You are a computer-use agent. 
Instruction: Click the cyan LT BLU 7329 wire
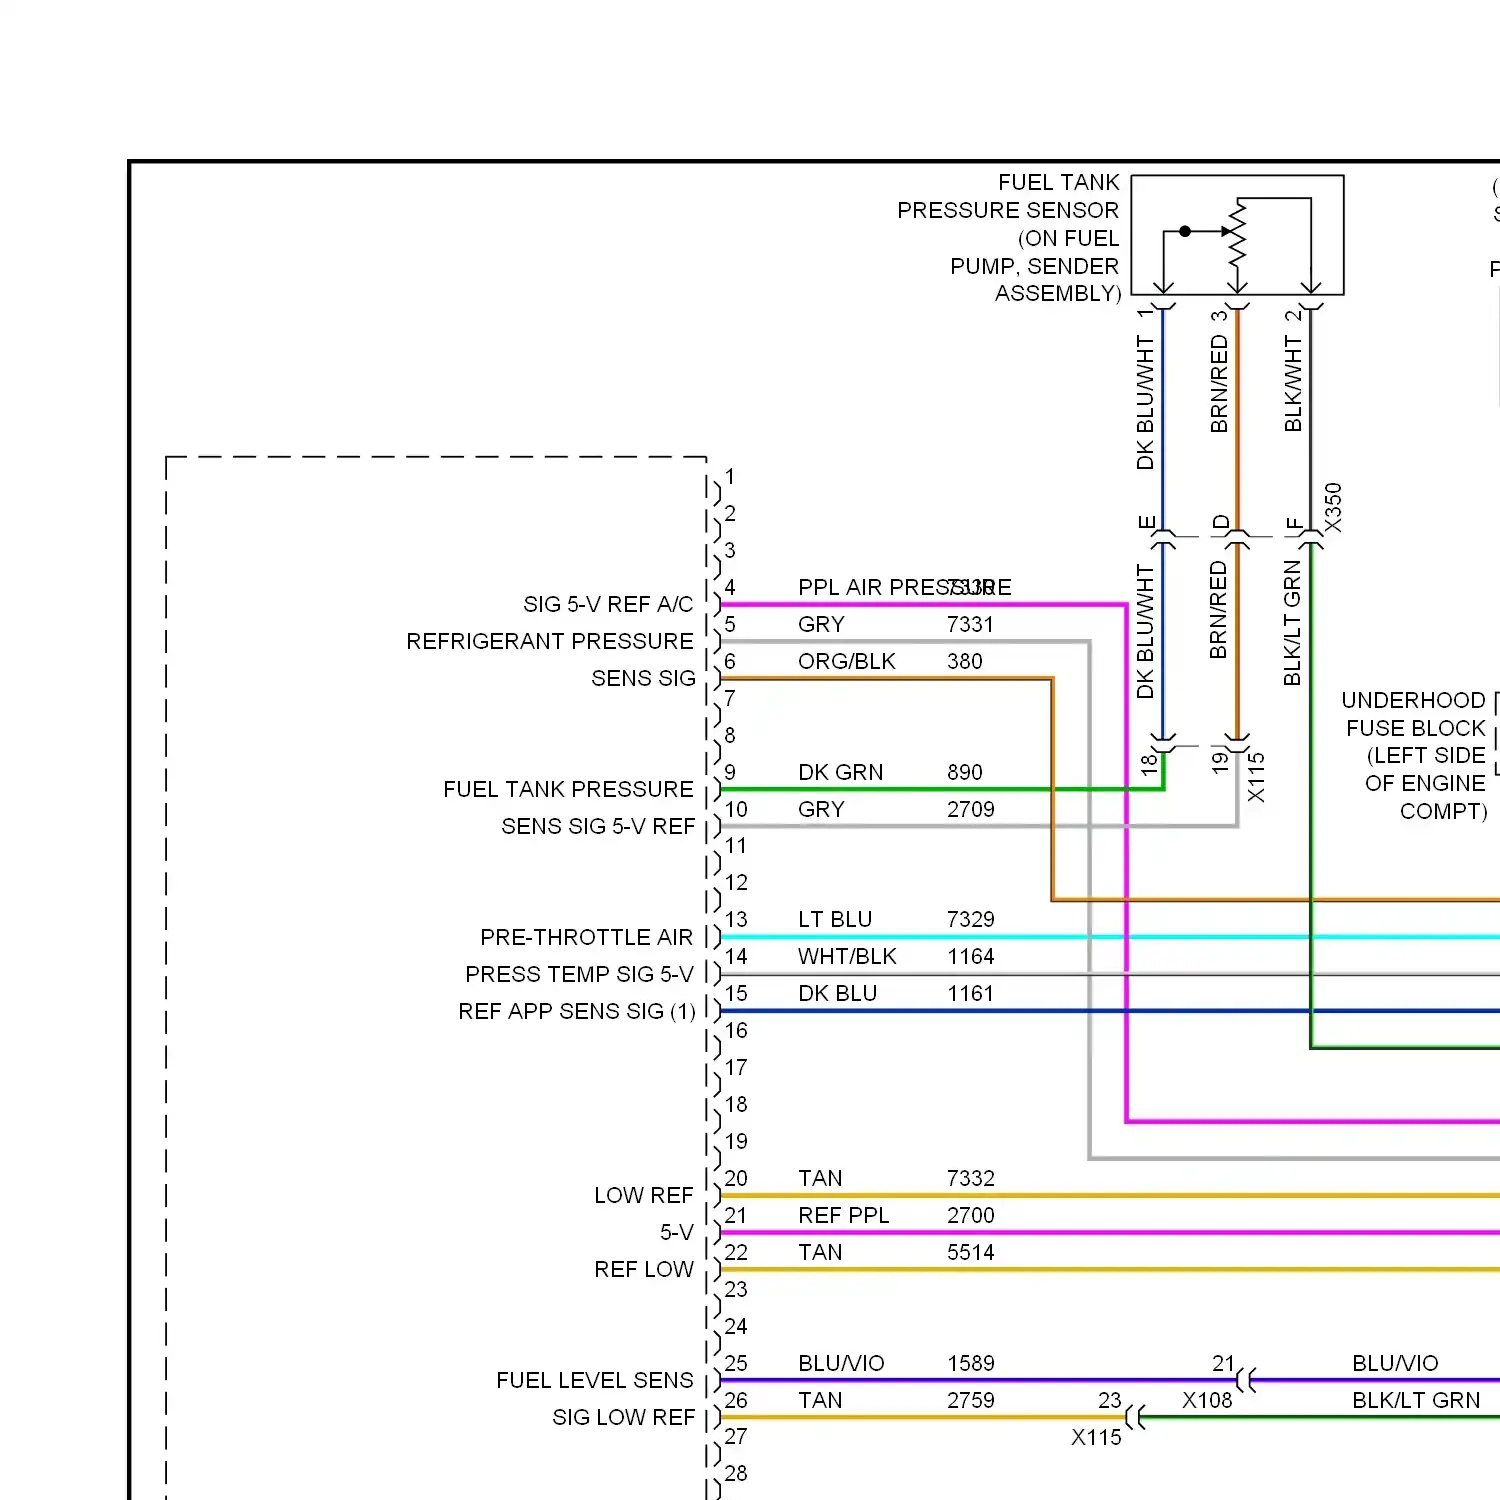pyautogui.click(x=1110, y=937)
